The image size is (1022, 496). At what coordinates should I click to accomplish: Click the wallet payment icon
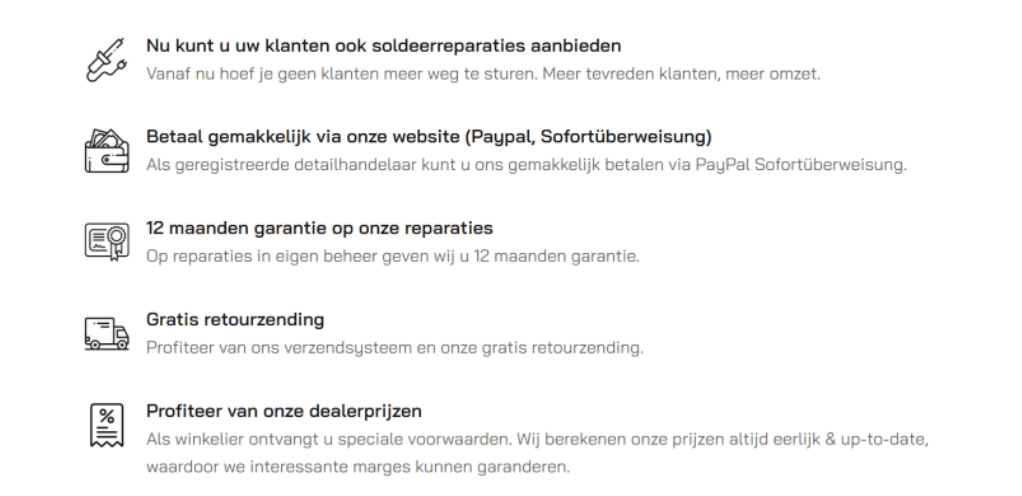[100, 150]
